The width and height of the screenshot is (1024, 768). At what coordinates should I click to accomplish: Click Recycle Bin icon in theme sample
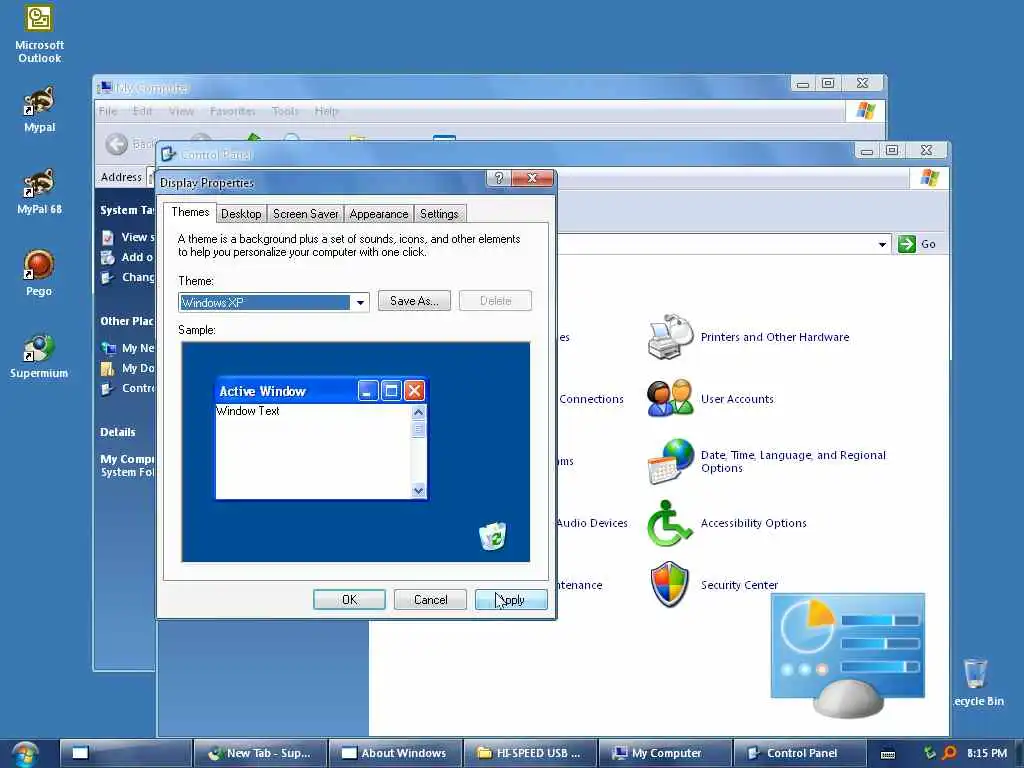[492, 536]
